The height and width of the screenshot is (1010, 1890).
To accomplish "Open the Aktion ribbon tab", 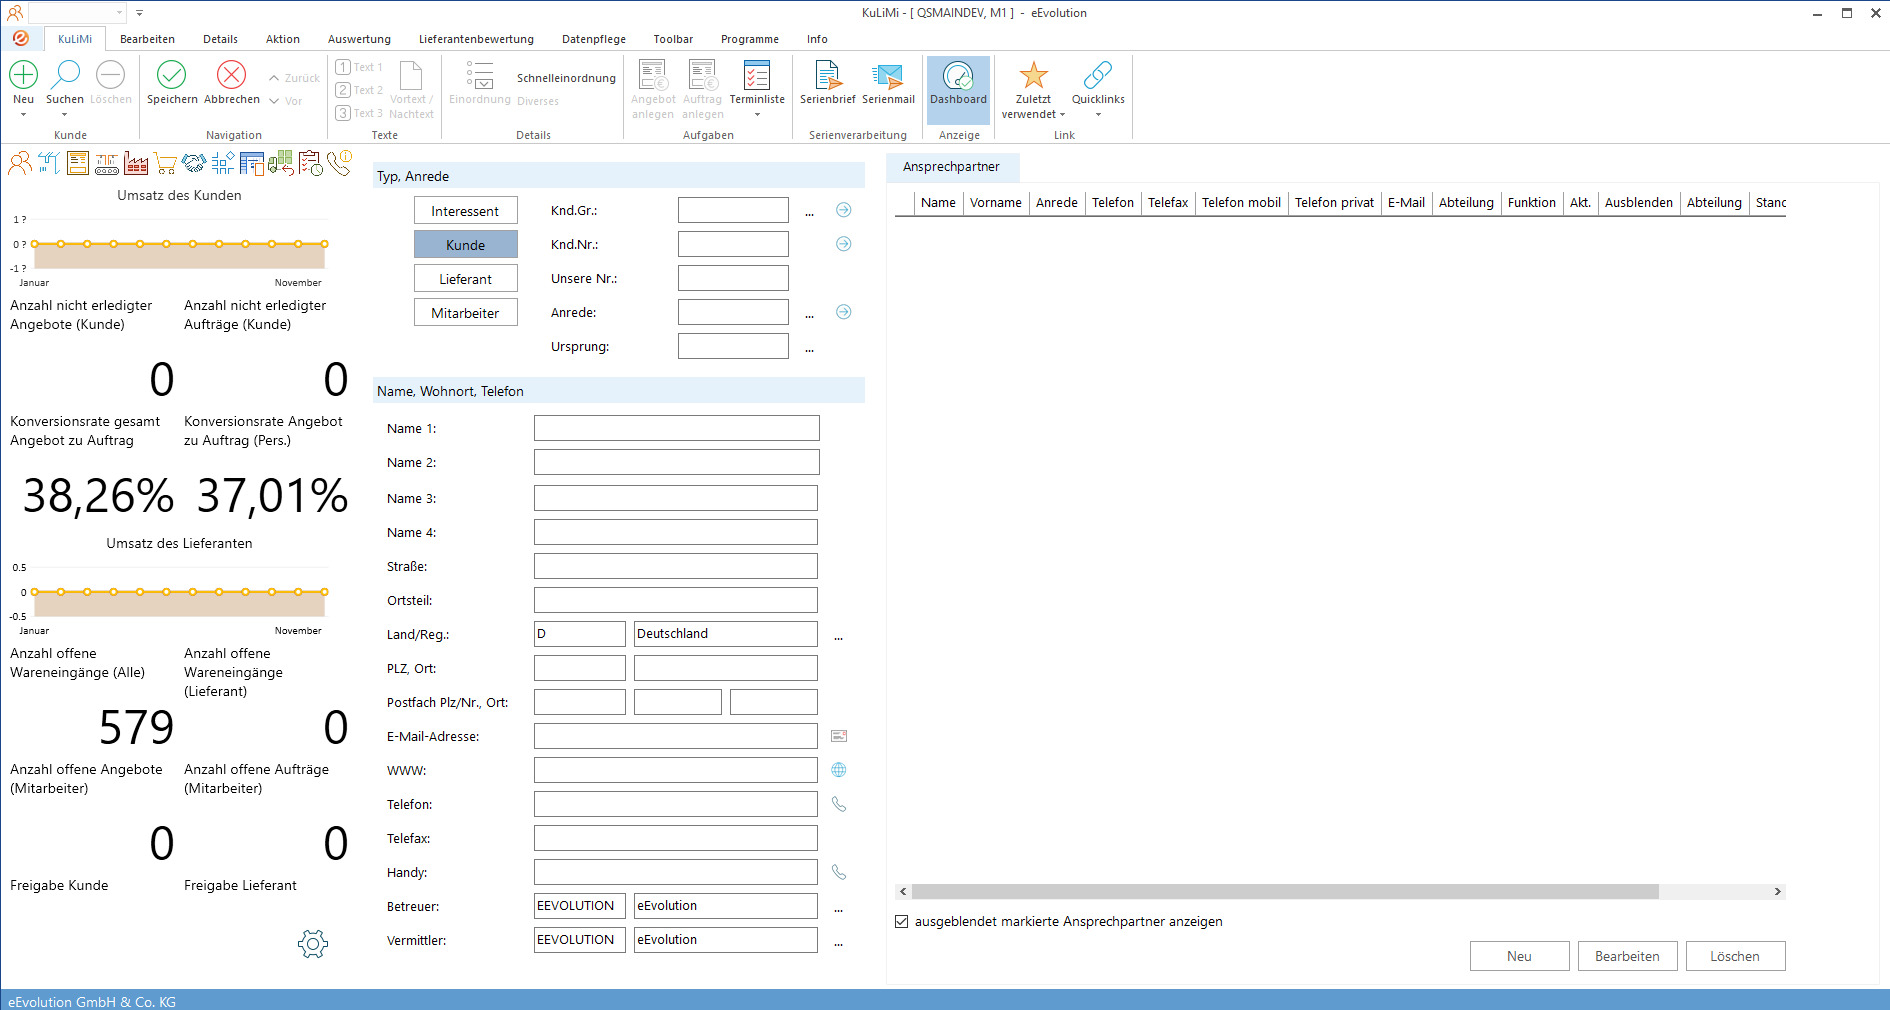I will point(283,39).
